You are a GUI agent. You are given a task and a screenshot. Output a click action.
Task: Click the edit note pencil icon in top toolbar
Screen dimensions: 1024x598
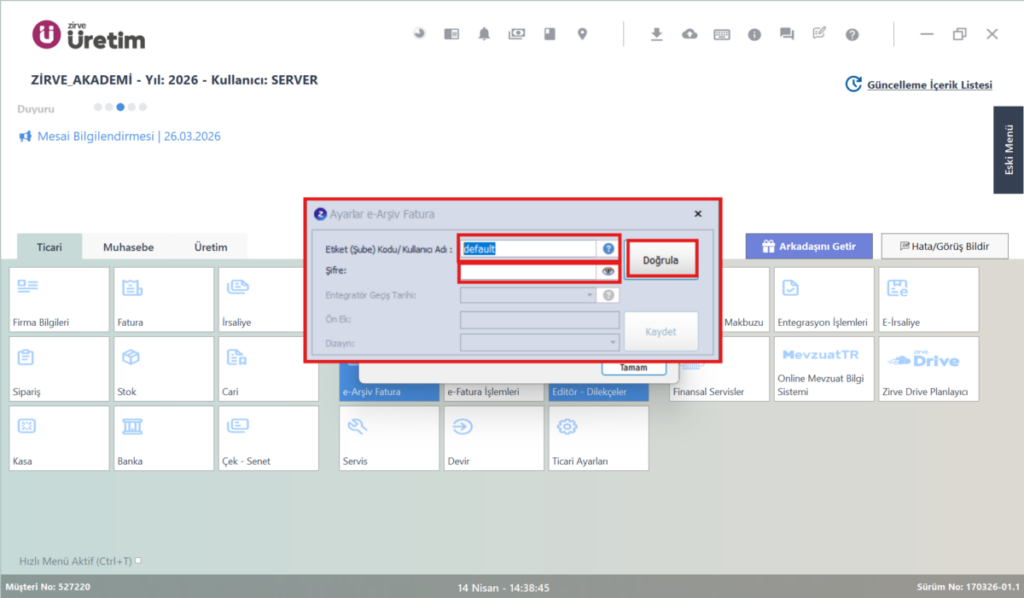click(819, 33)
